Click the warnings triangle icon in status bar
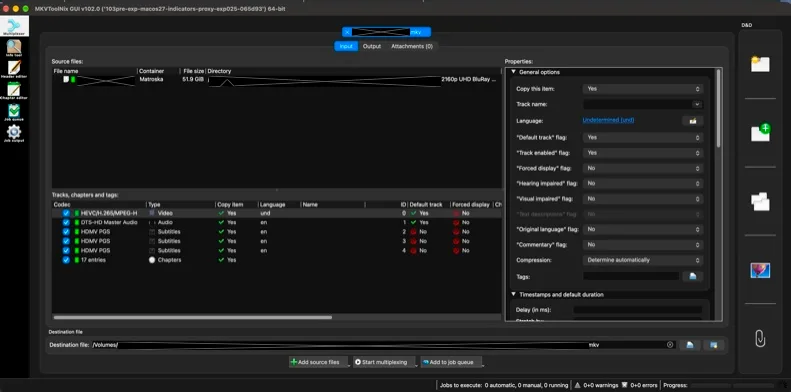Screen dimensions: 791x392 tap(577, 385)
